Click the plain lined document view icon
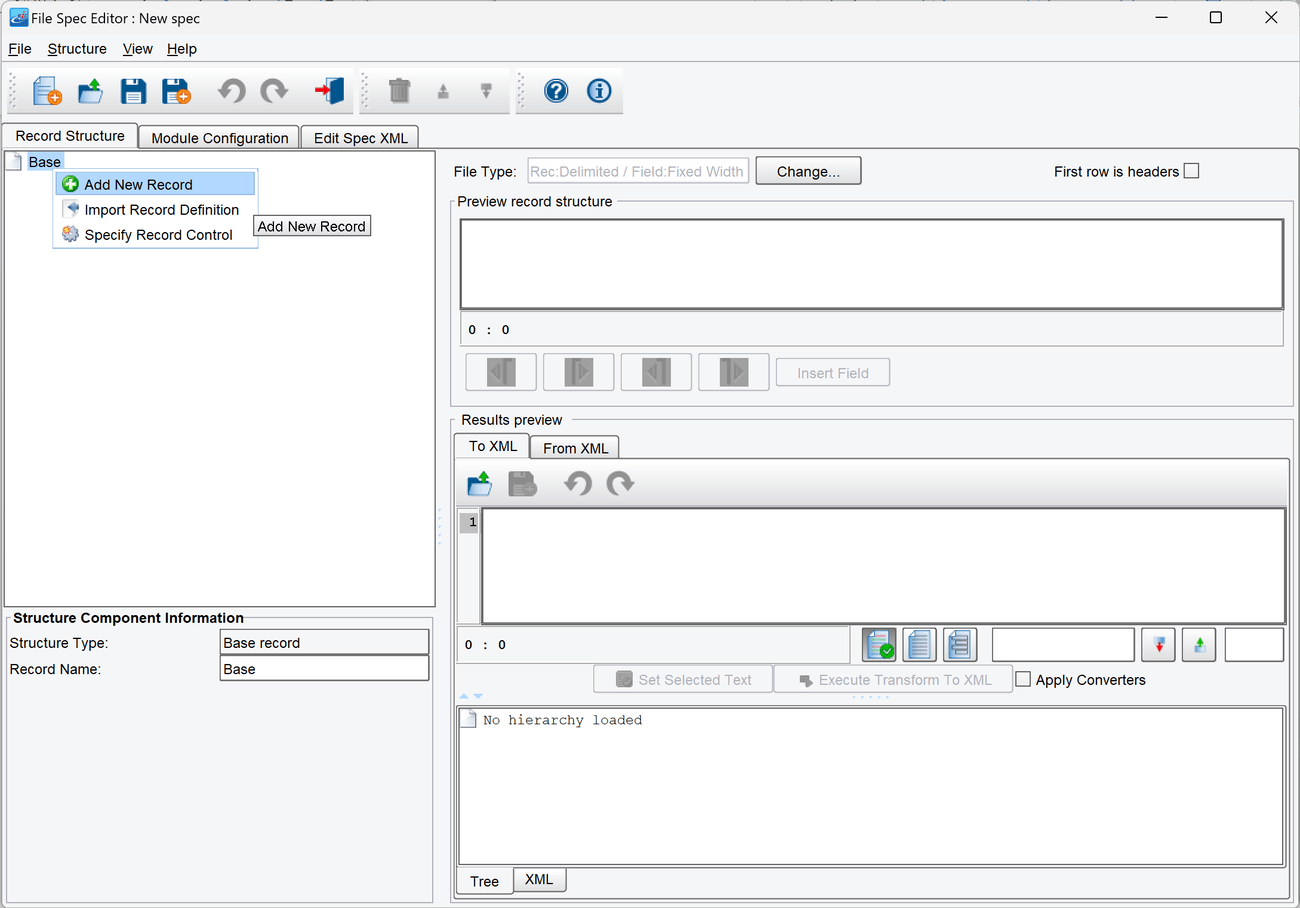 (919, 645)
